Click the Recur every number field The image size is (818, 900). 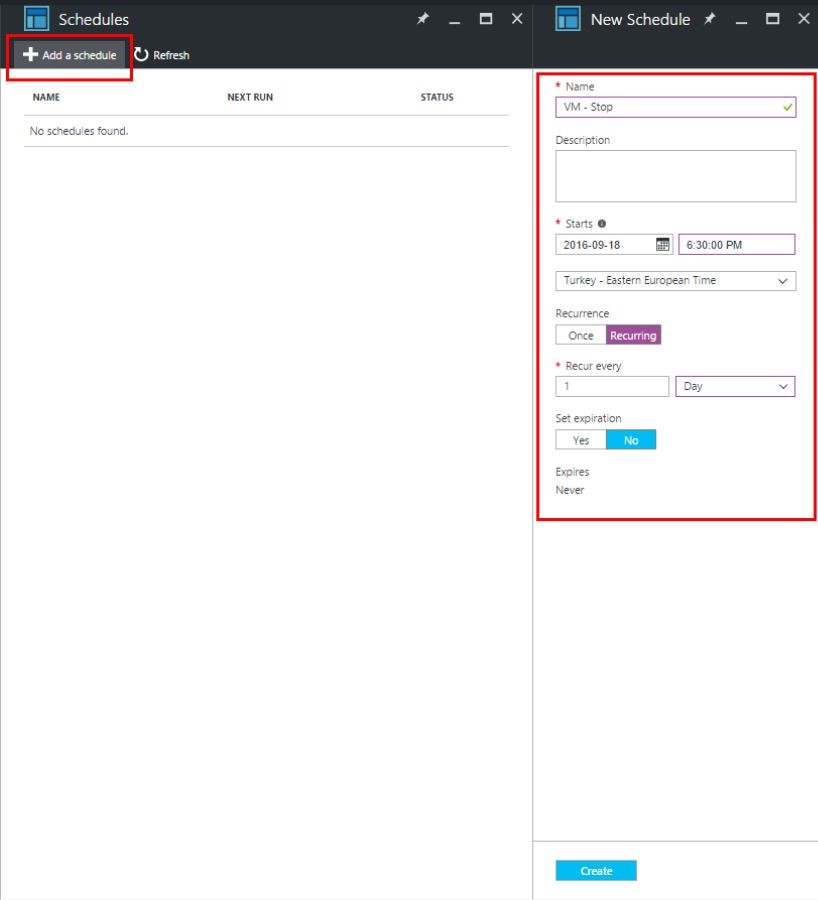click(x=612, y=386)
